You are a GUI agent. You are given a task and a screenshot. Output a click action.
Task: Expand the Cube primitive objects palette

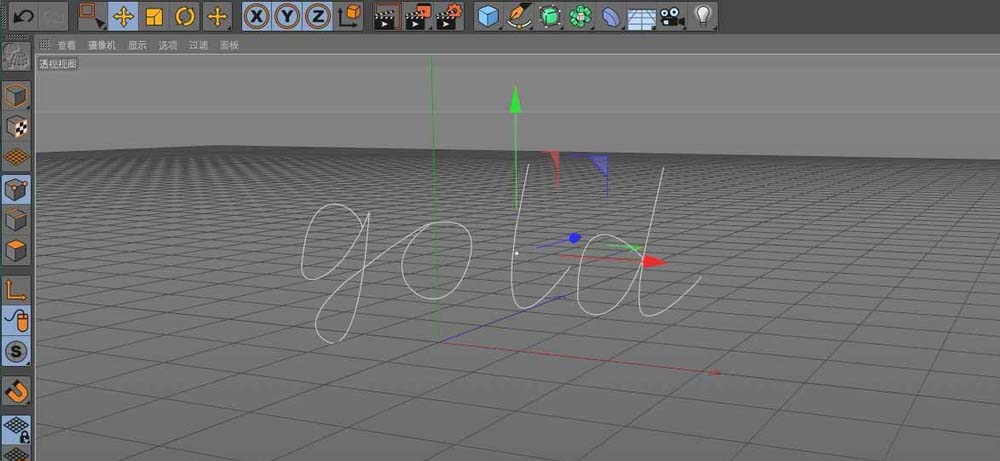487,16
